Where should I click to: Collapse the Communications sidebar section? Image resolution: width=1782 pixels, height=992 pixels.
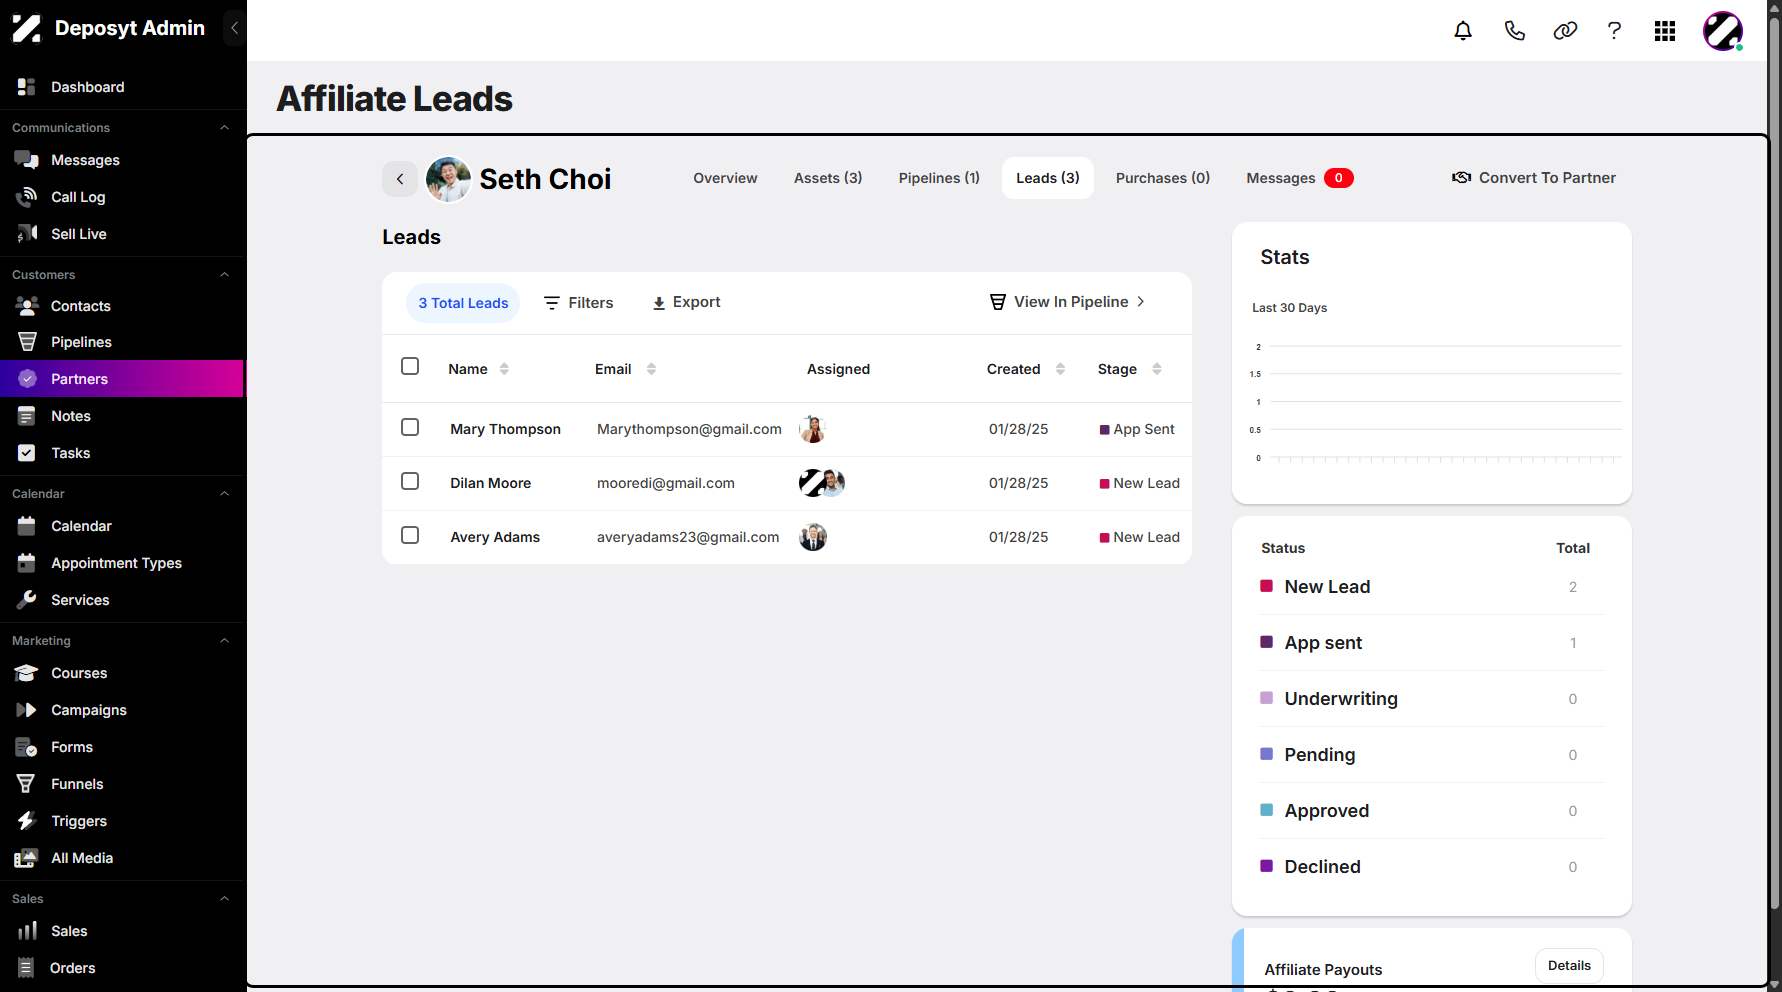click(225, 128)
